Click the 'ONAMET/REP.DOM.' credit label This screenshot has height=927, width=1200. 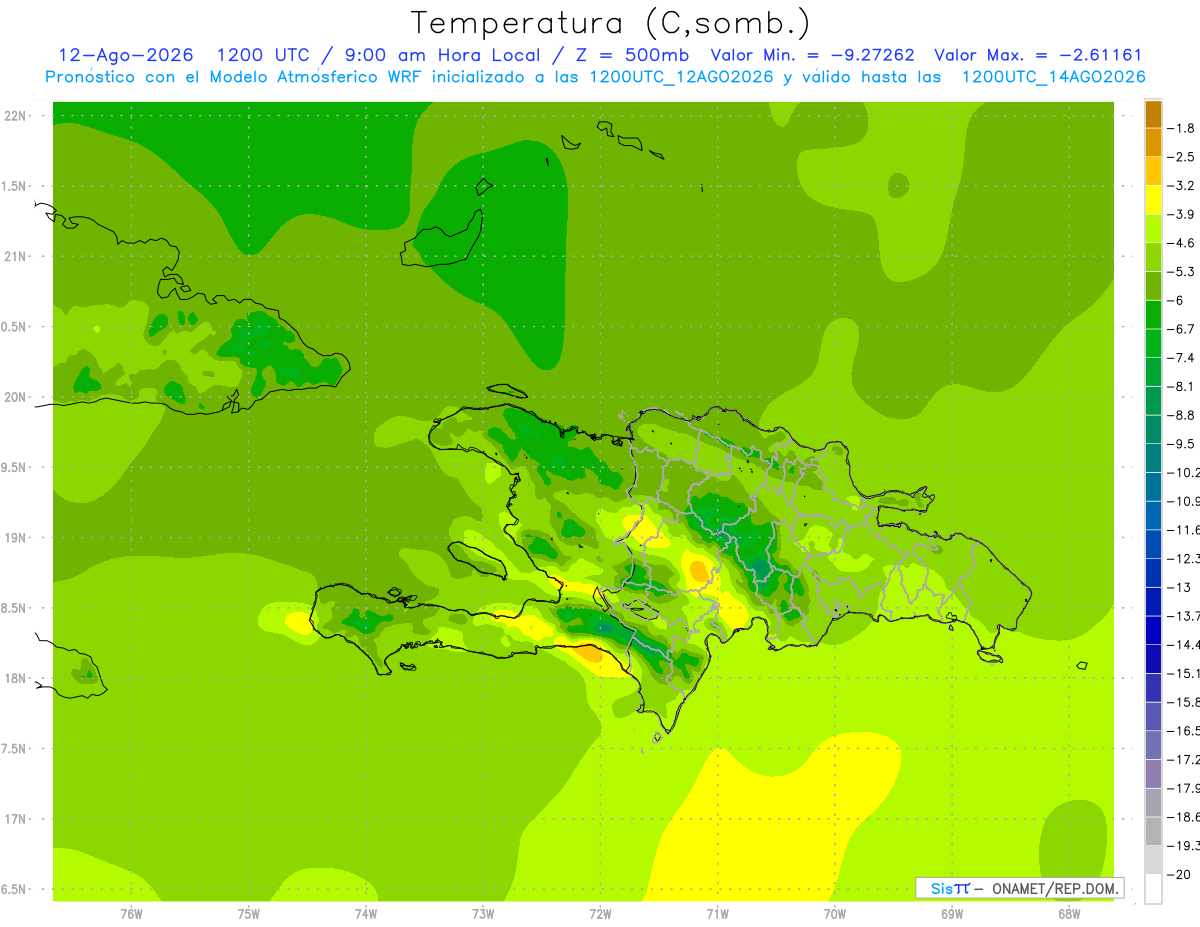(x=1055, y=888)
